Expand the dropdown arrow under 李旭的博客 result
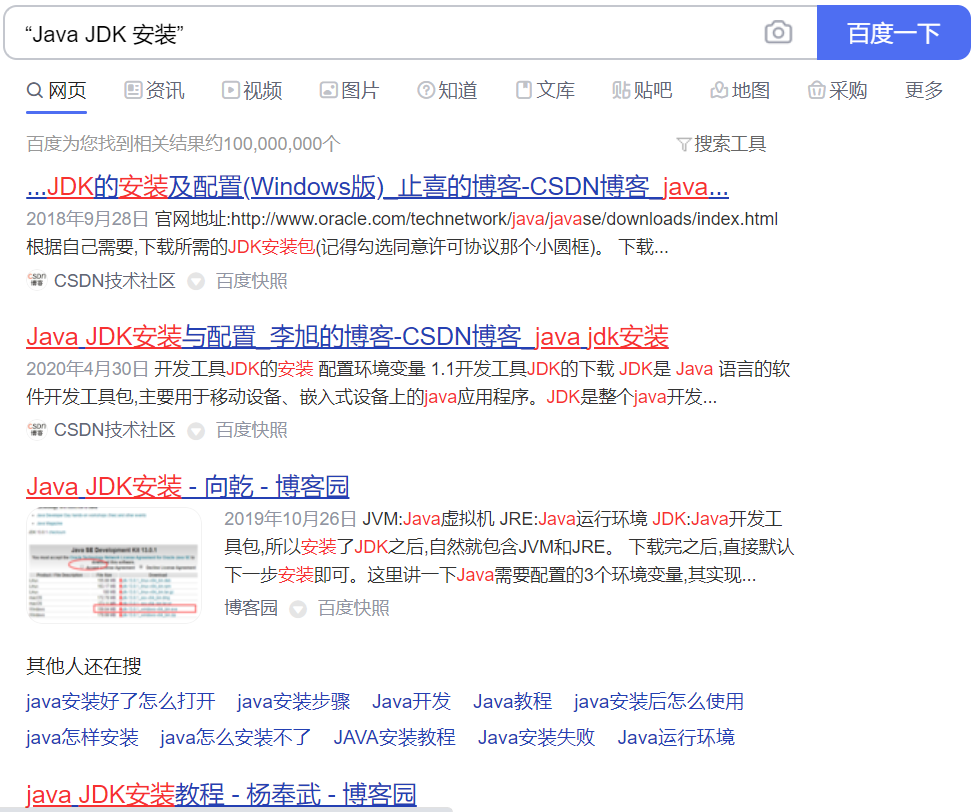Image resolution: width=973 pixels, height=812 pixels. [196, 431]
